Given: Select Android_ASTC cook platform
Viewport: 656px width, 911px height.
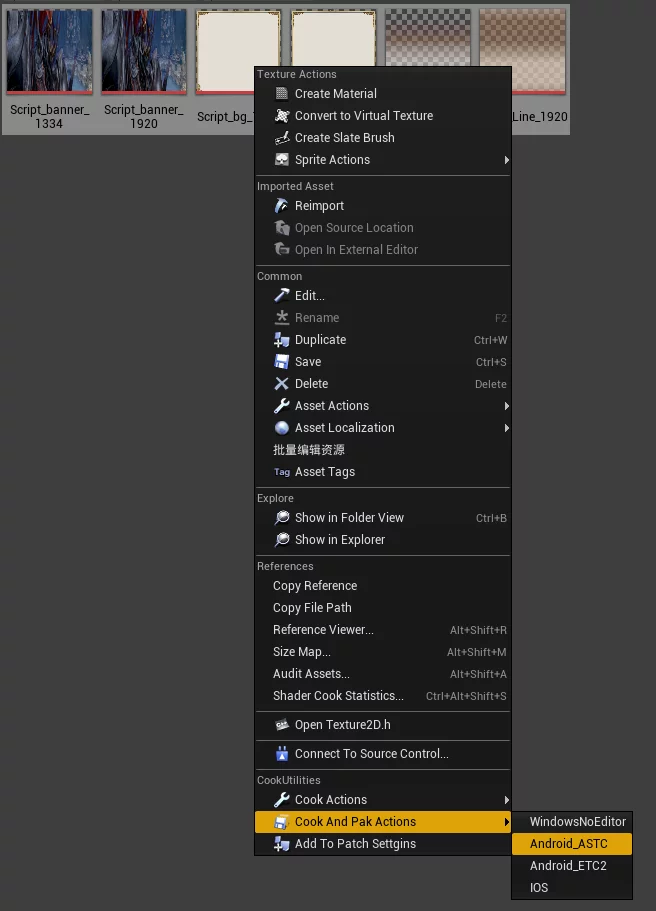Looking at the screenshot, I should [568, 844].
